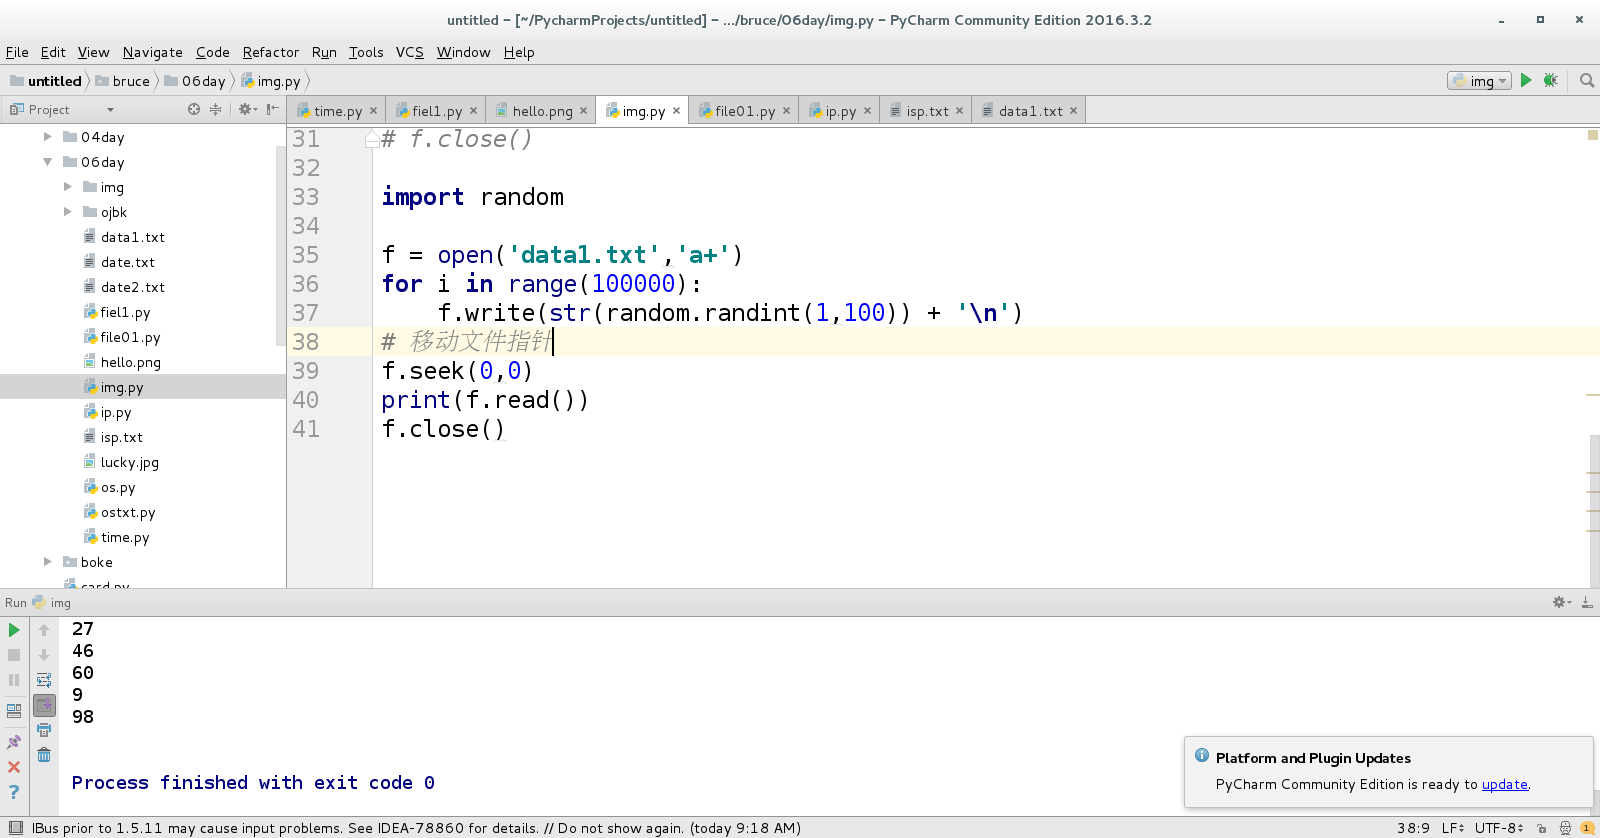Click line 39 f.seek code

coord(457,371)
